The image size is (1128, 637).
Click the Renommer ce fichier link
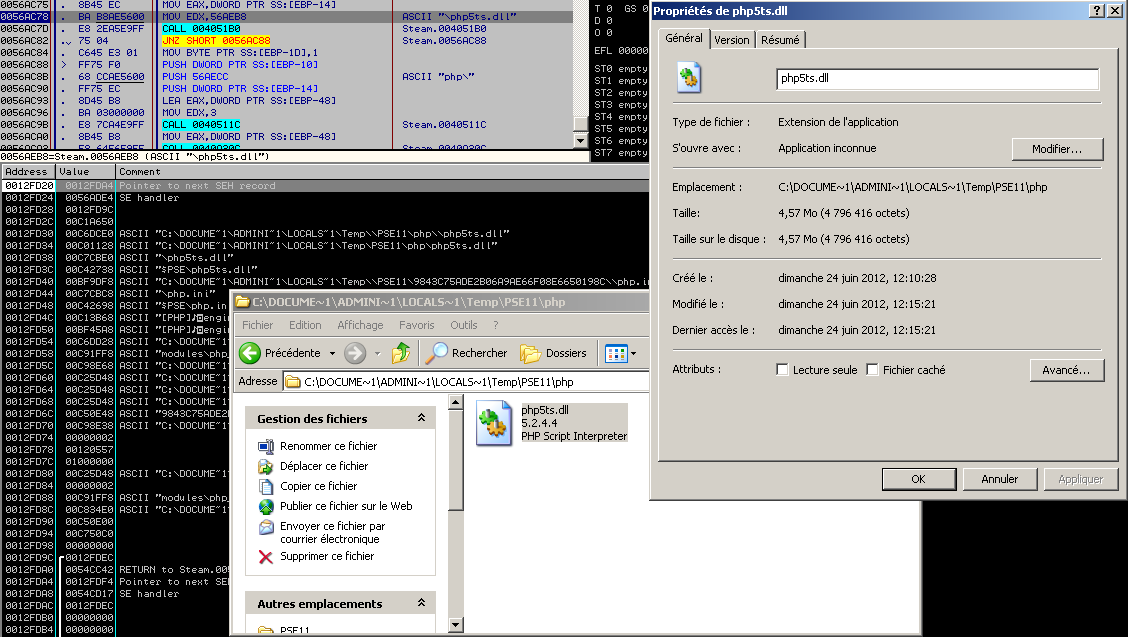point(328,446)
